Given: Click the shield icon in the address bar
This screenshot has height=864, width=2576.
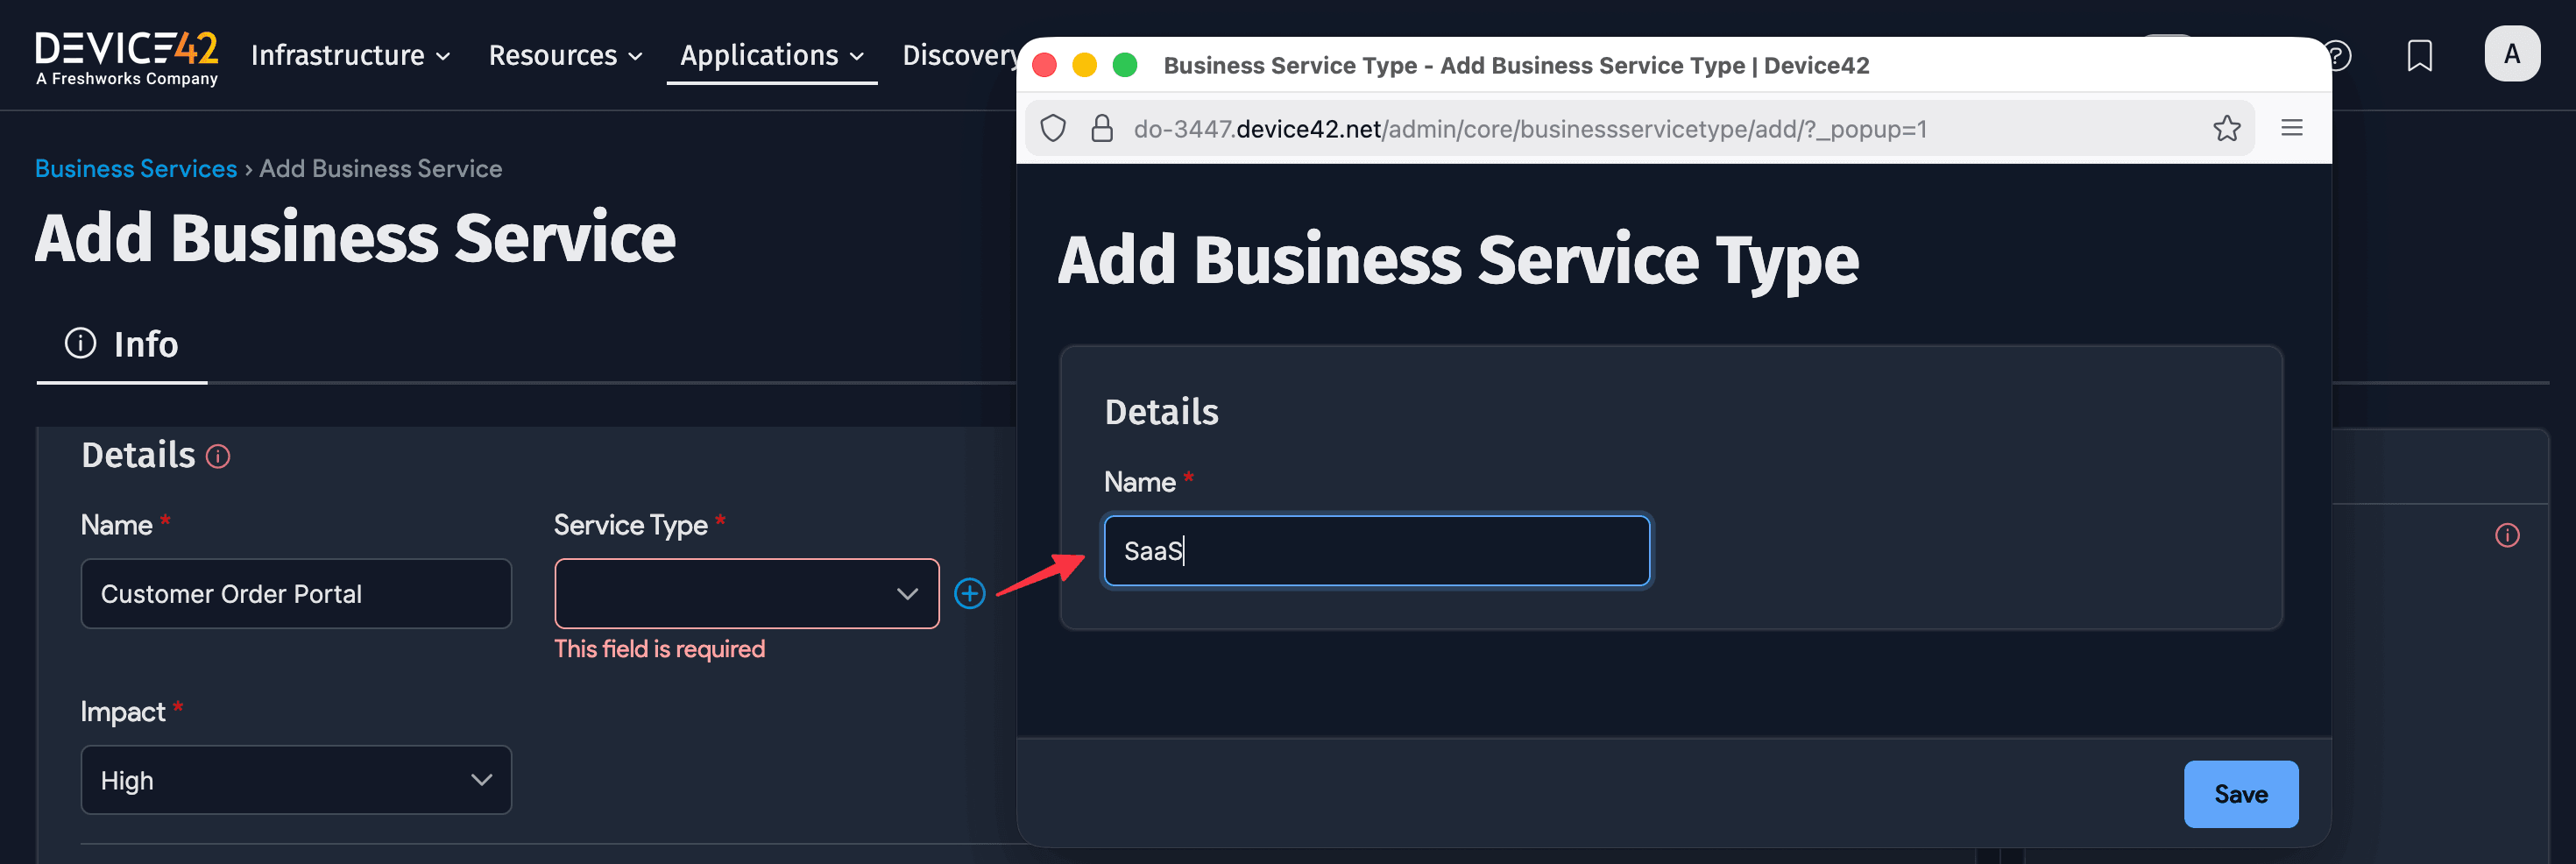Looking at the screenshot, I should (1053, 128).
